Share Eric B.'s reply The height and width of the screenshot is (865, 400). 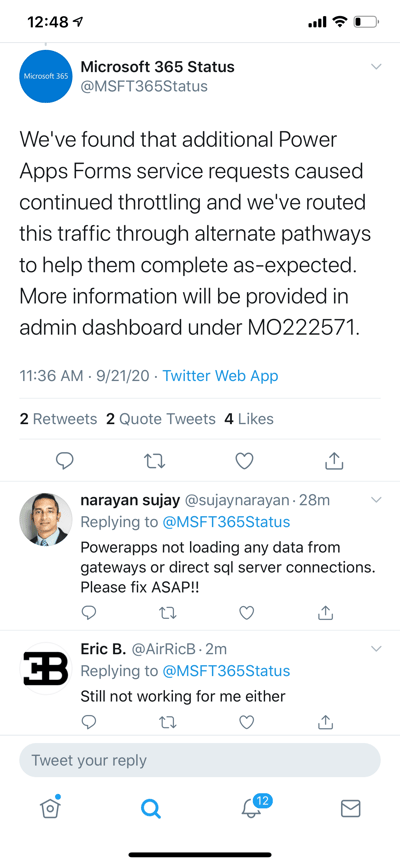[326, 721]
